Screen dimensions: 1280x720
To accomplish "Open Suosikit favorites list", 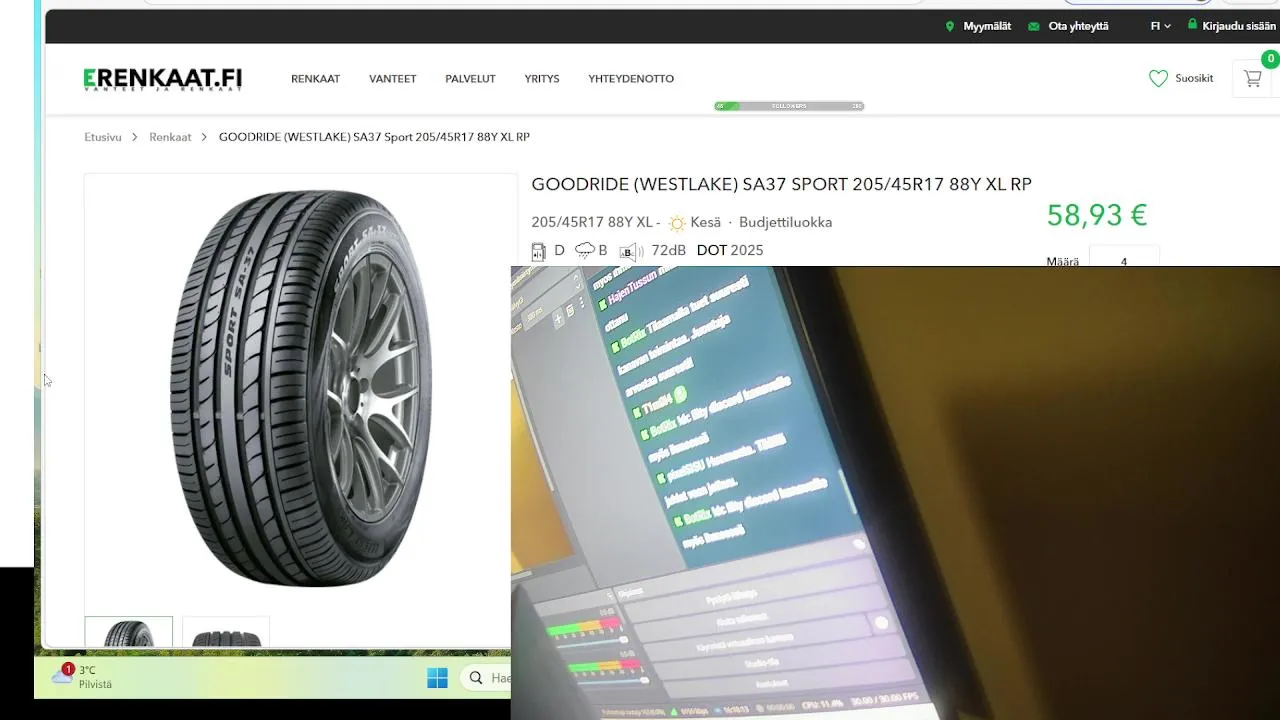I will coord(1194,78).
